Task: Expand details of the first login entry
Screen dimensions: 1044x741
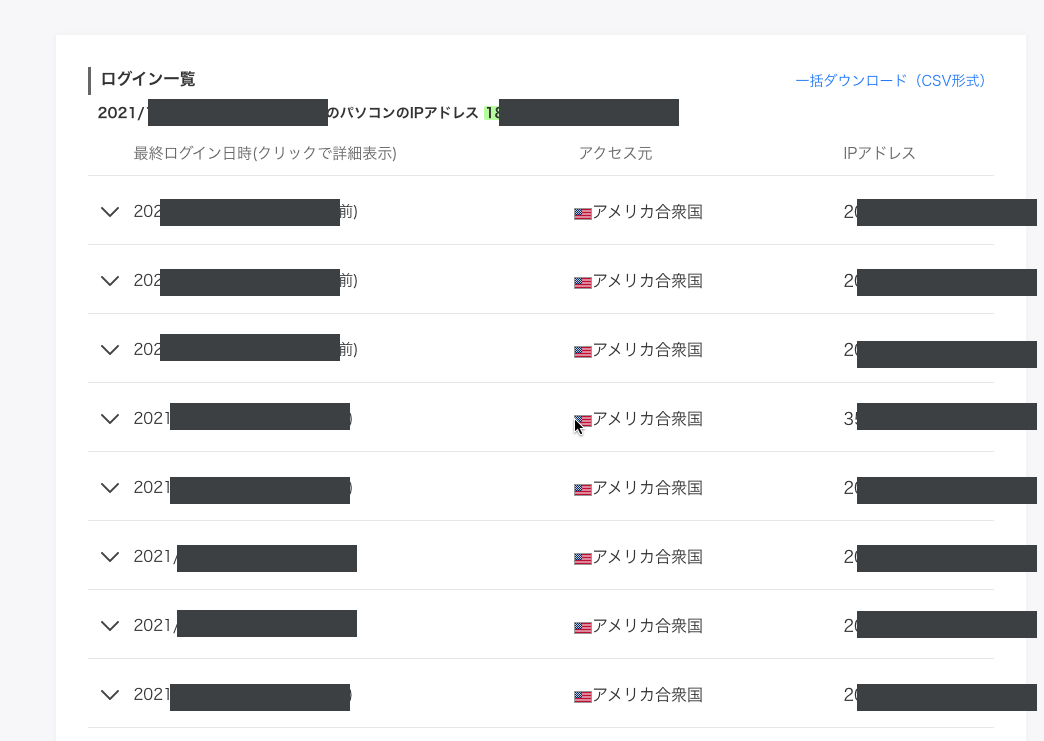Action: [x=110, y=212]
